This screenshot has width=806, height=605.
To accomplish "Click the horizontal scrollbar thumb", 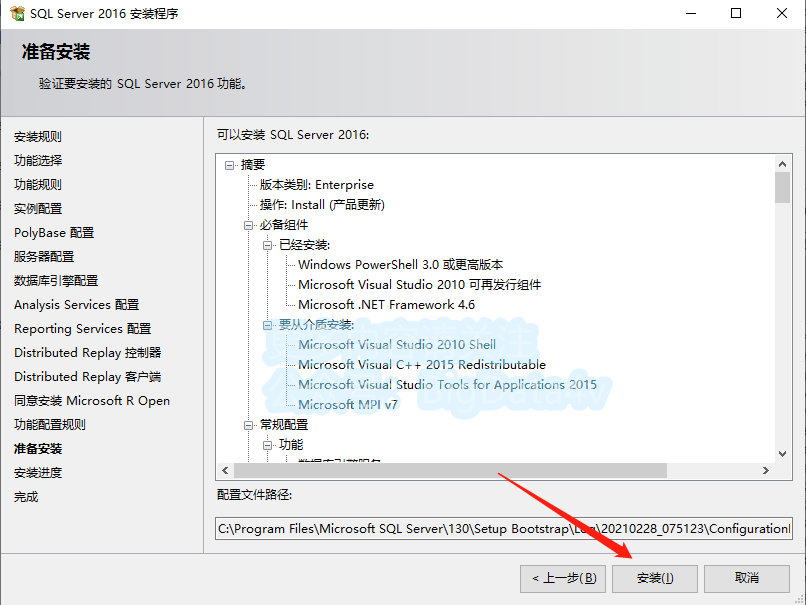I will point(450,470).
